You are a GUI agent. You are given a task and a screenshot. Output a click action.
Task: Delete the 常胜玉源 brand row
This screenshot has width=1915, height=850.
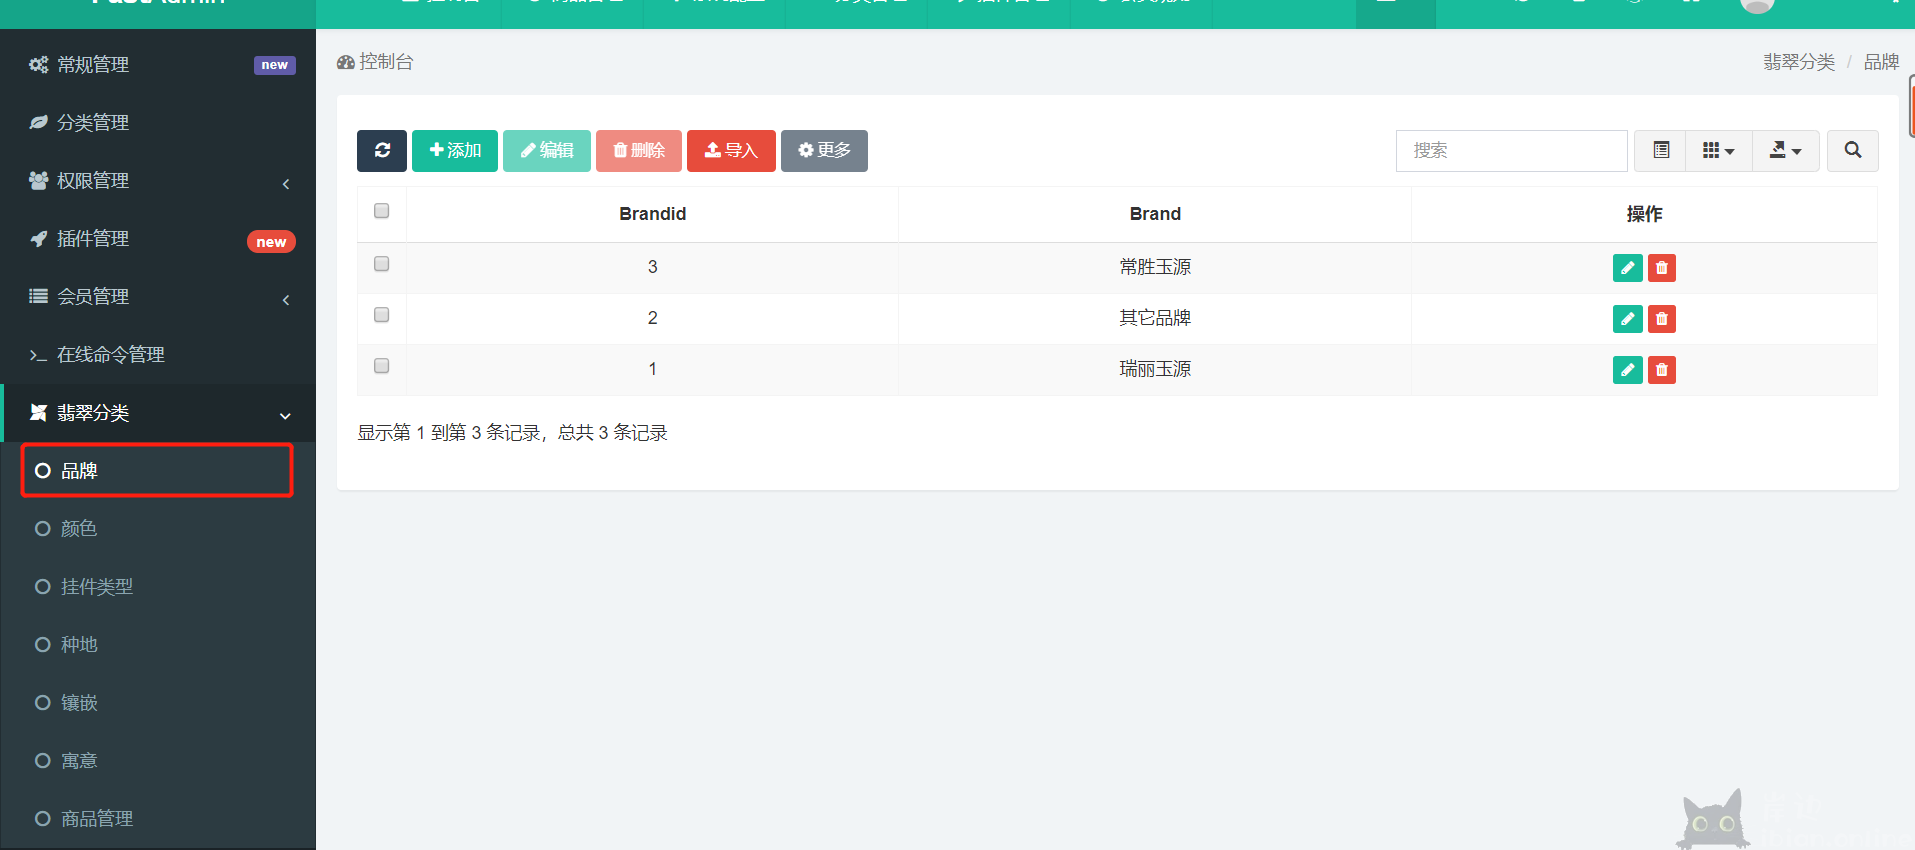[x=1661, y=268]
